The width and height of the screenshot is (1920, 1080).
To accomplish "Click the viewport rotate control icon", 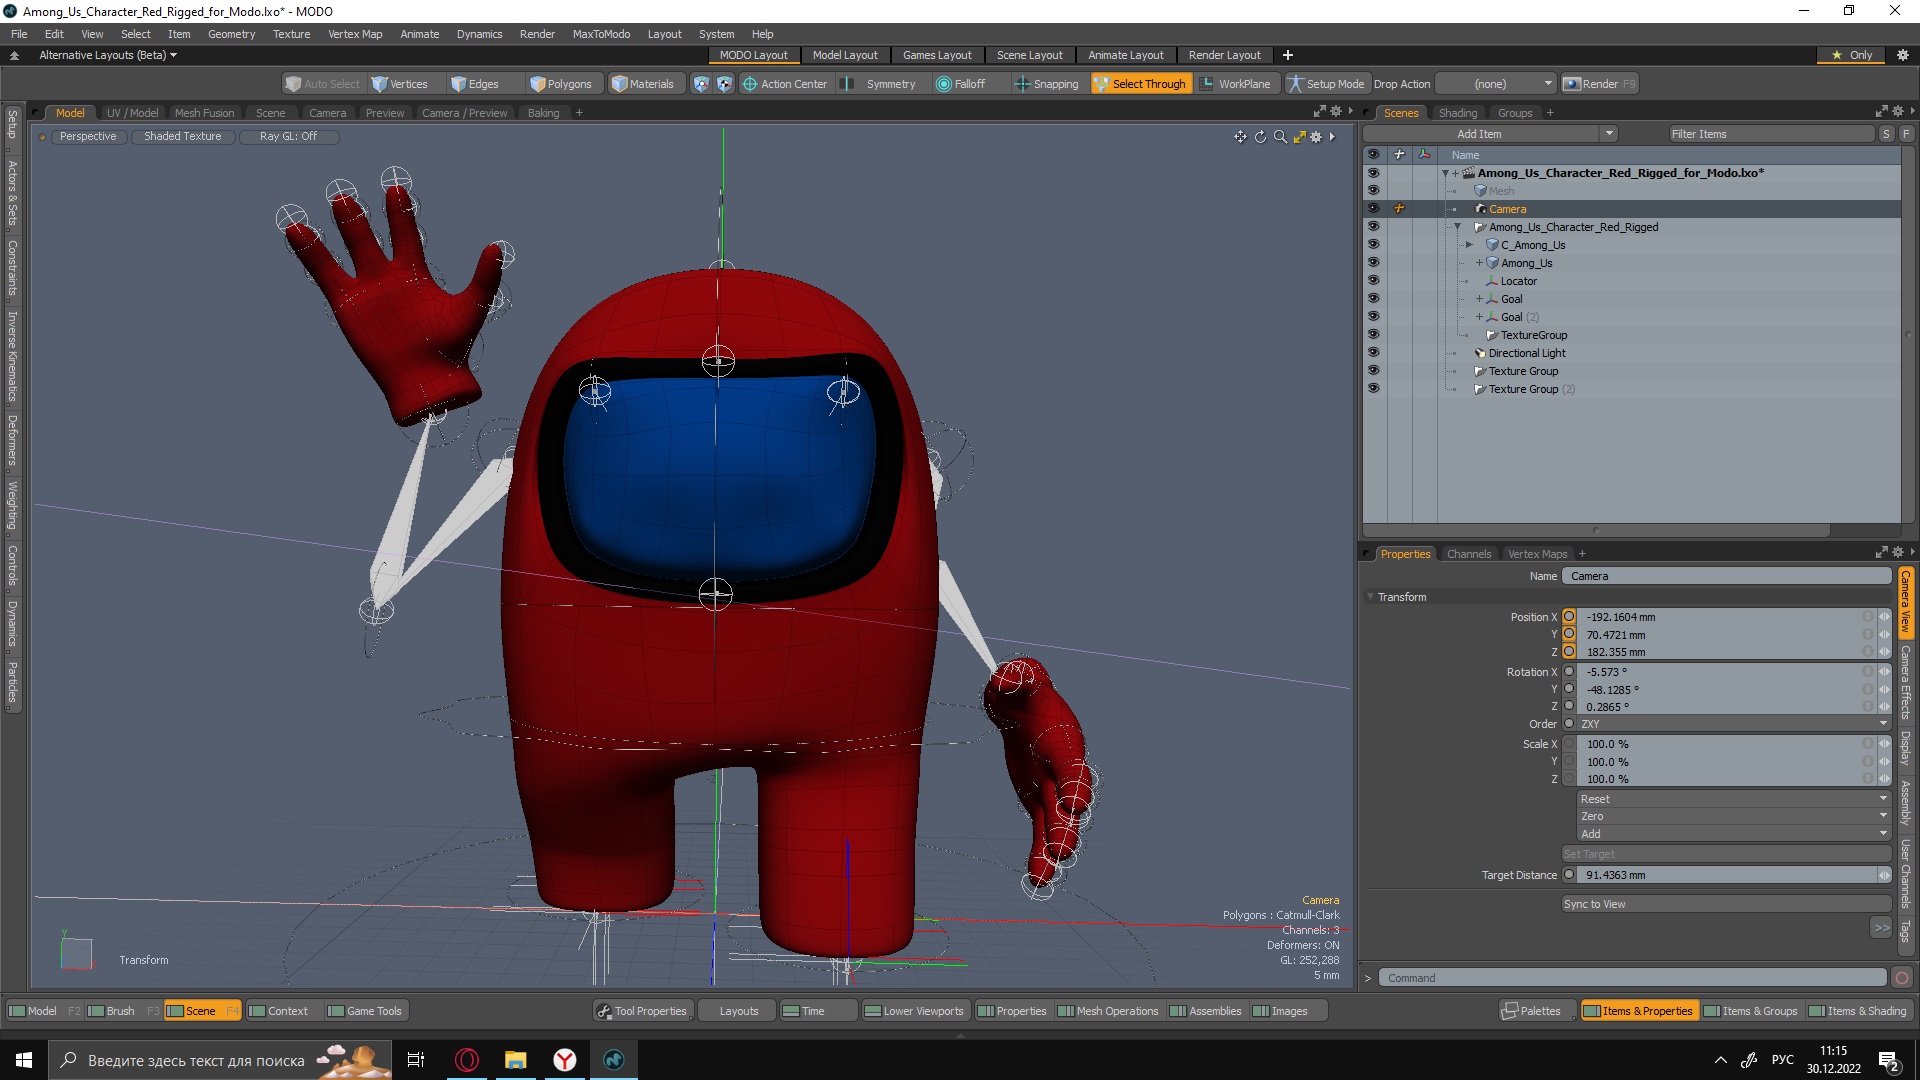I will (1260, 137).
